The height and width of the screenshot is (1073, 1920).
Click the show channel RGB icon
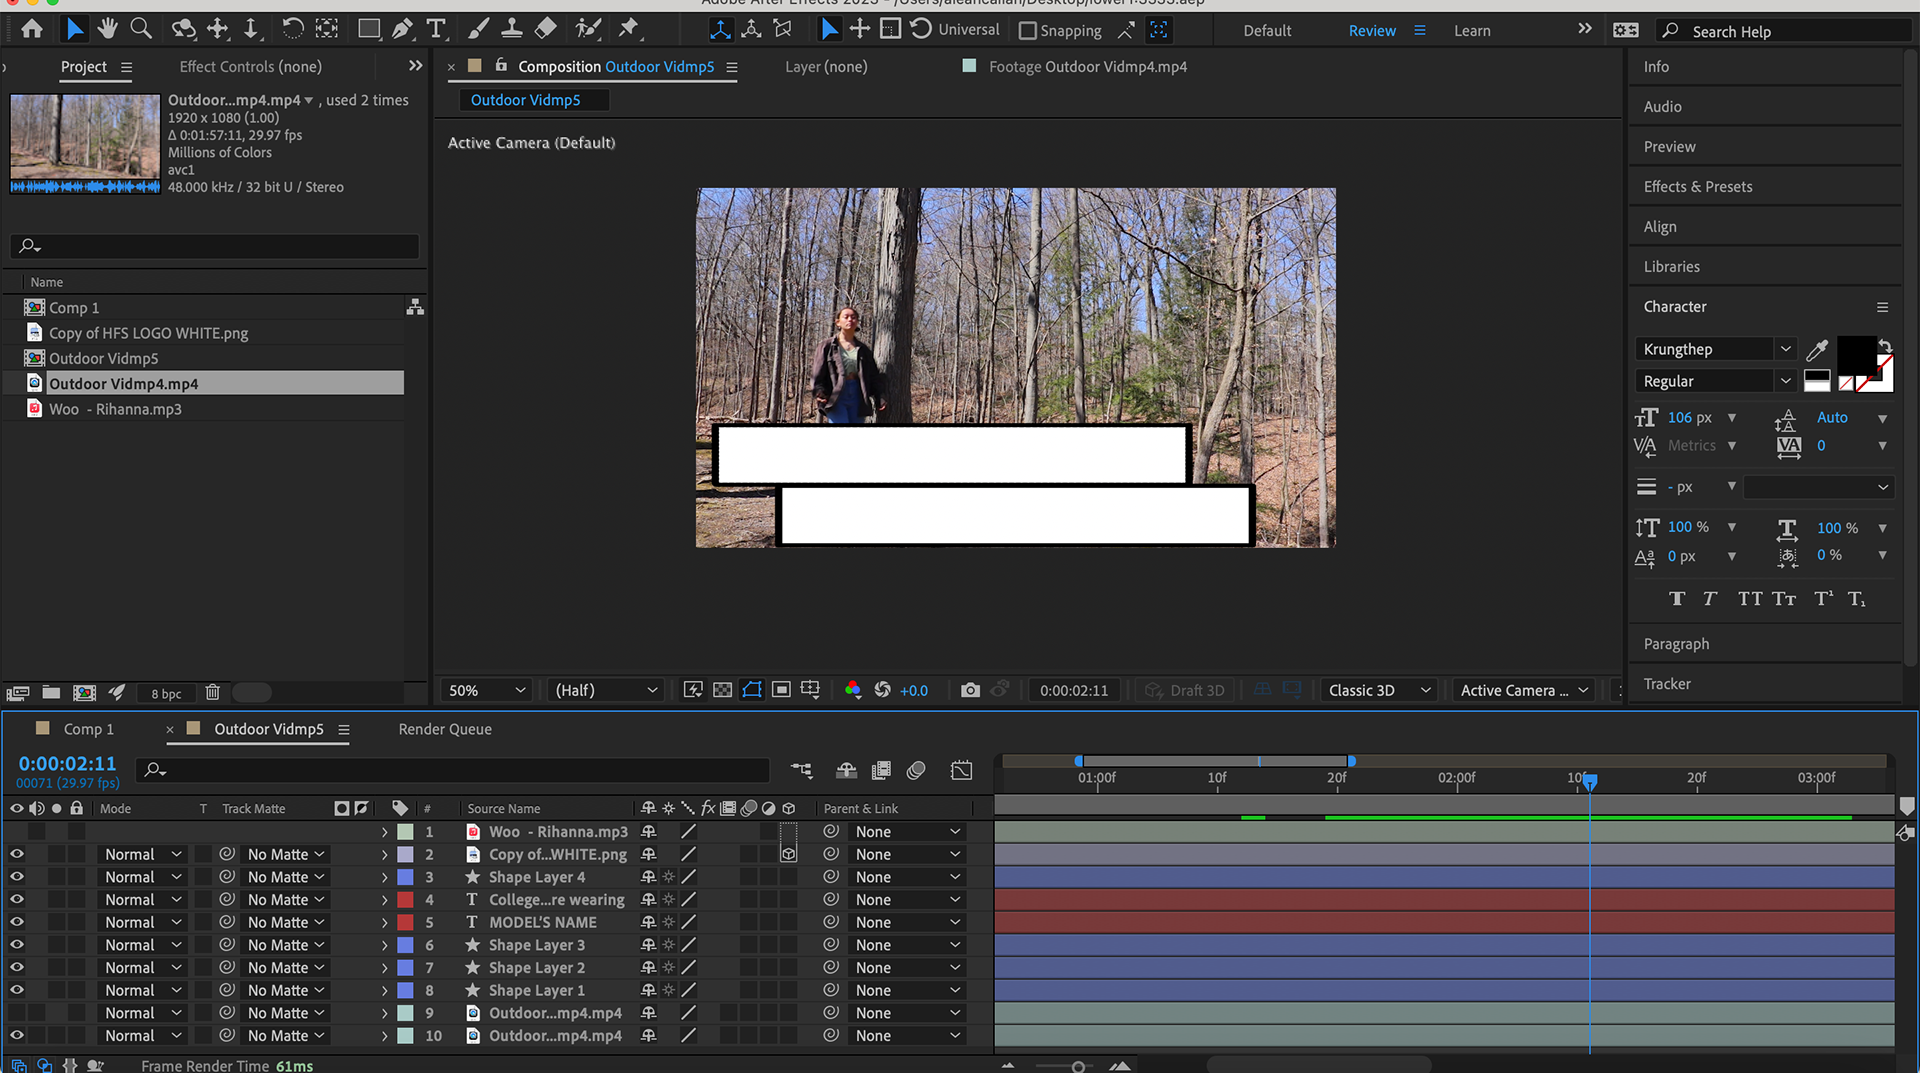852,690
